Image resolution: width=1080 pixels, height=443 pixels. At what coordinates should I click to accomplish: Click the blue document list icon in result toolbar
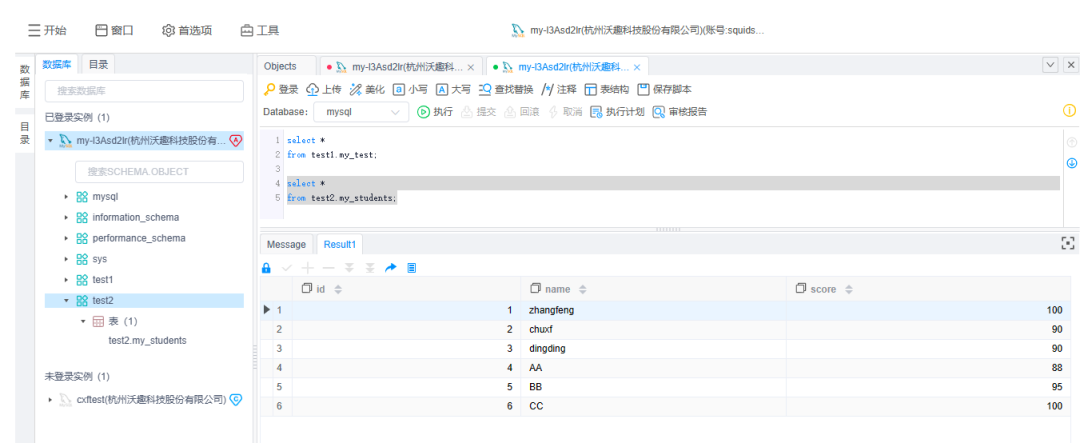(x=412, y=268)
